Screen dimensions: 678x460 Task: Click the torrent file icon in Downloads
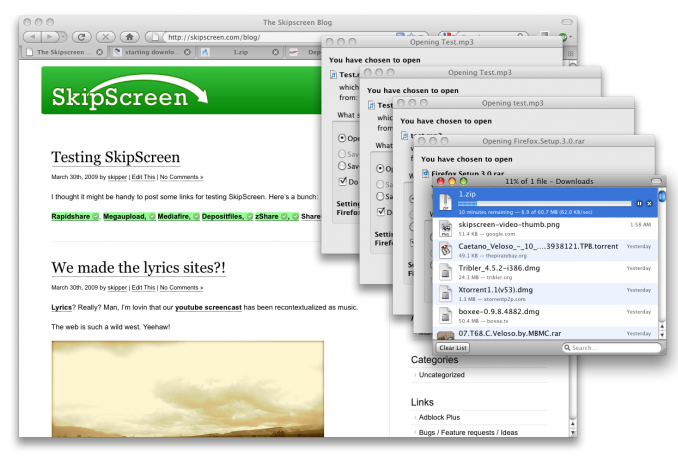(x=446, y=250)
